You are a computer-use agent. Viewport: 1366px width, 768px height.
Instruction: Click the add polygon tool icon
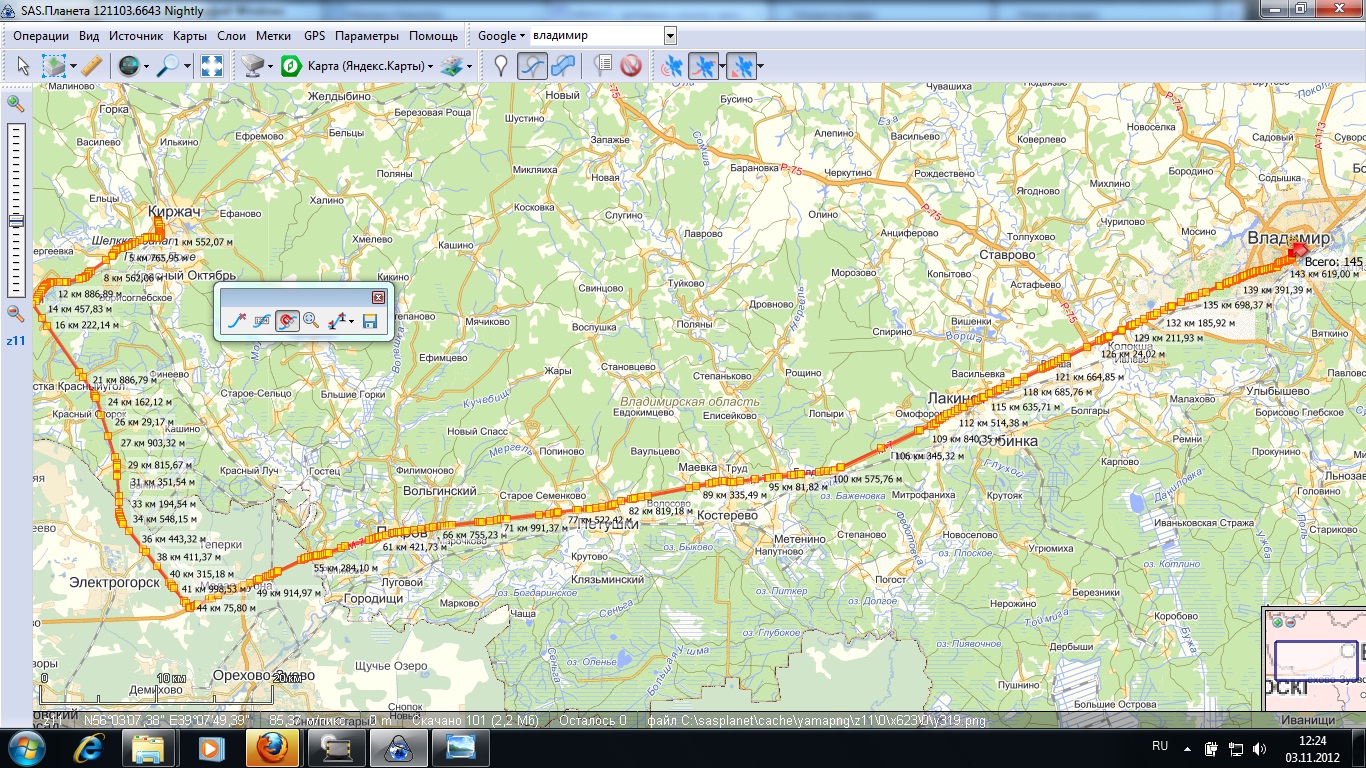563,66
